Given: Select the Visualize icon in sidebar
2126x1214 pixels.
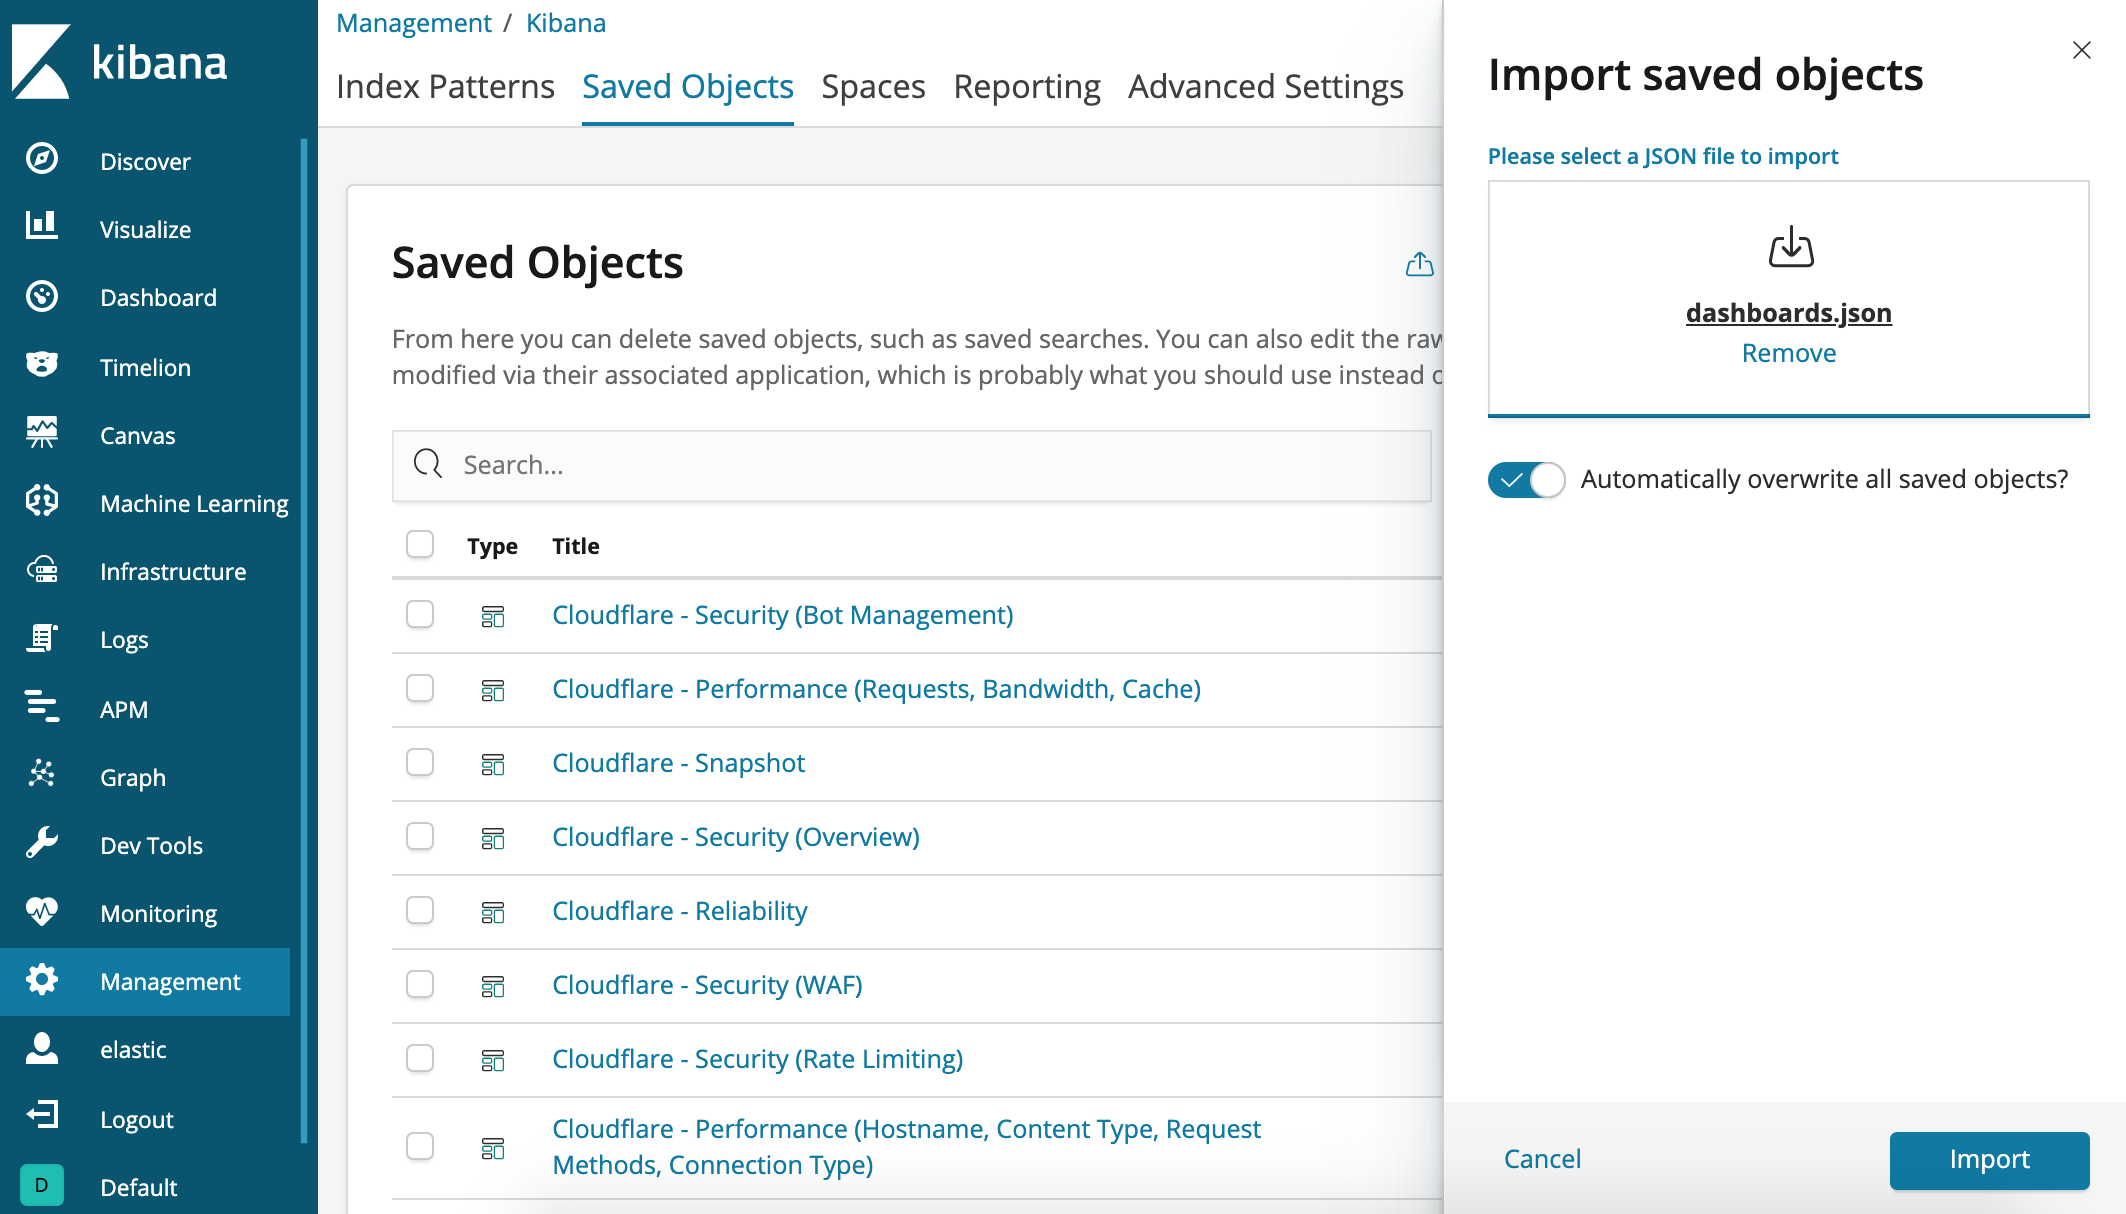Looking at the screenshot, I should click(x=42, y=228).
